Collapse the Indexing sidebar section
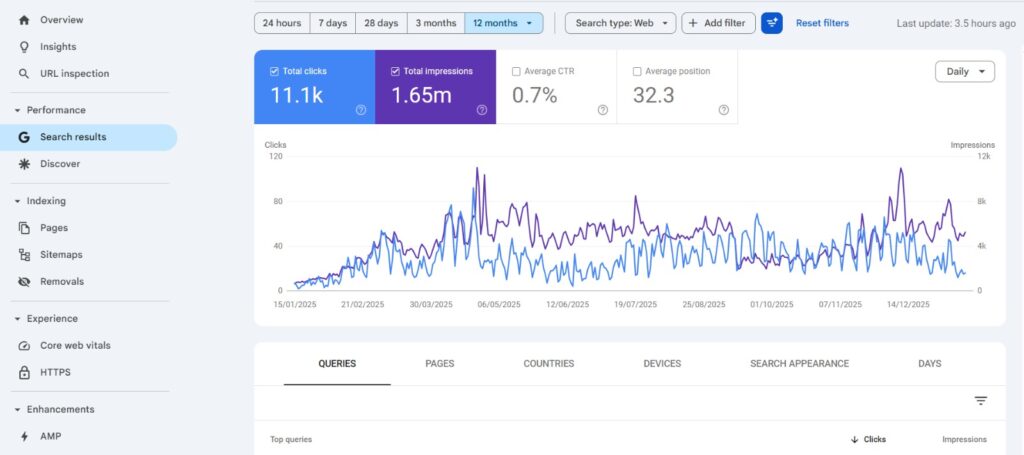 coord(17,201)
